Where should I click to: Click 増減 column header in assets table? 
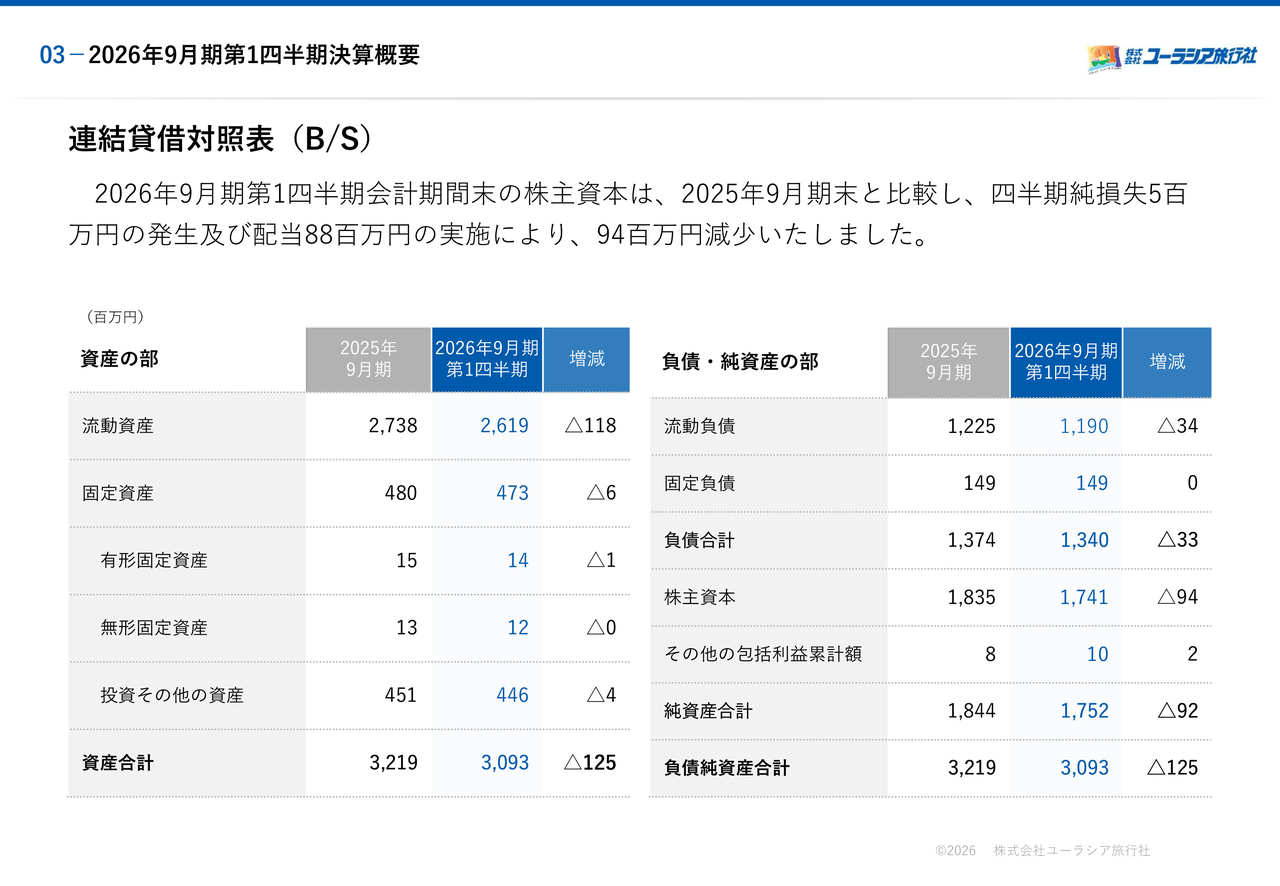(x=587, y=359)
